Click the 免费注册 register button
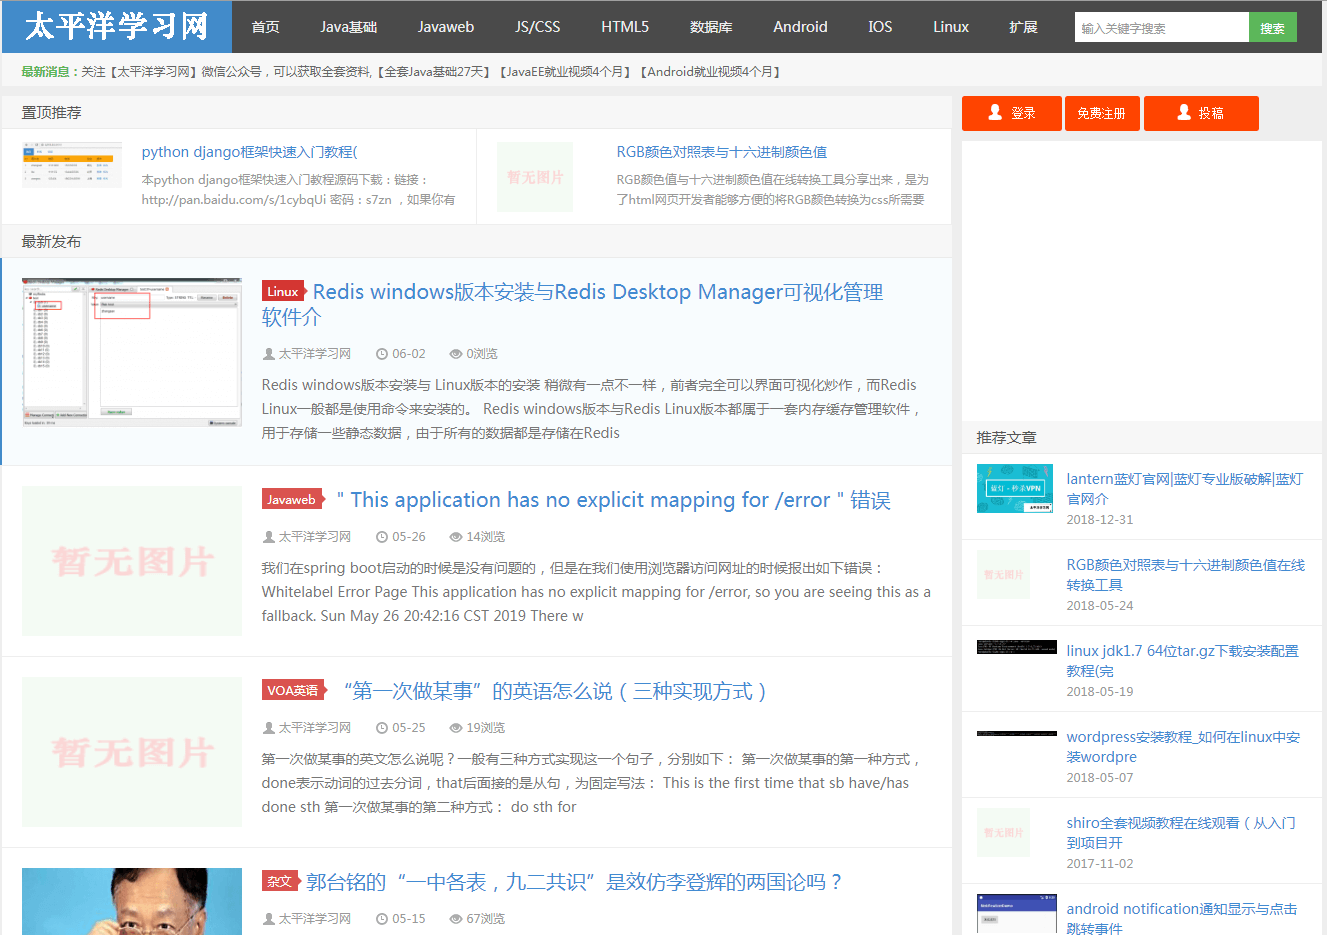 click(1101, 113)
